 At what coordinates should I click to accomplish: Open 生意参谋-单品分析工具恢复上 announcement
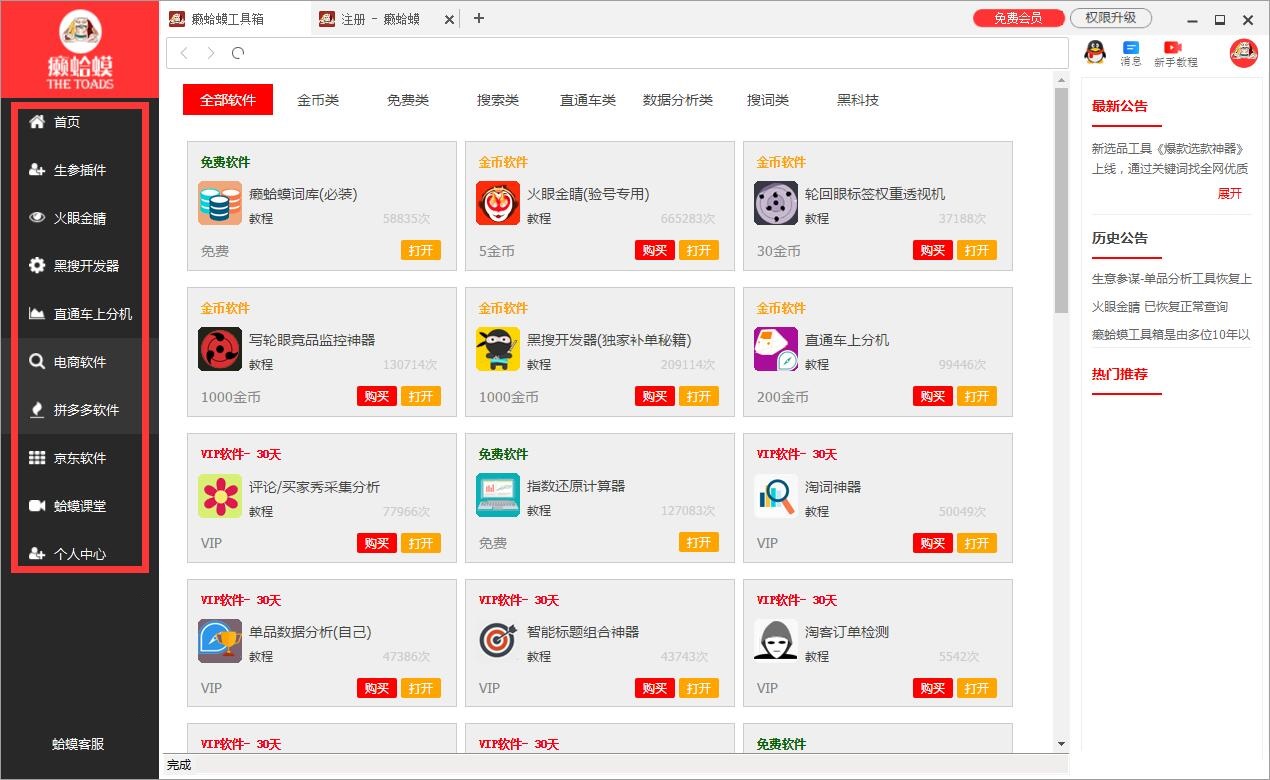point(1171,279)
